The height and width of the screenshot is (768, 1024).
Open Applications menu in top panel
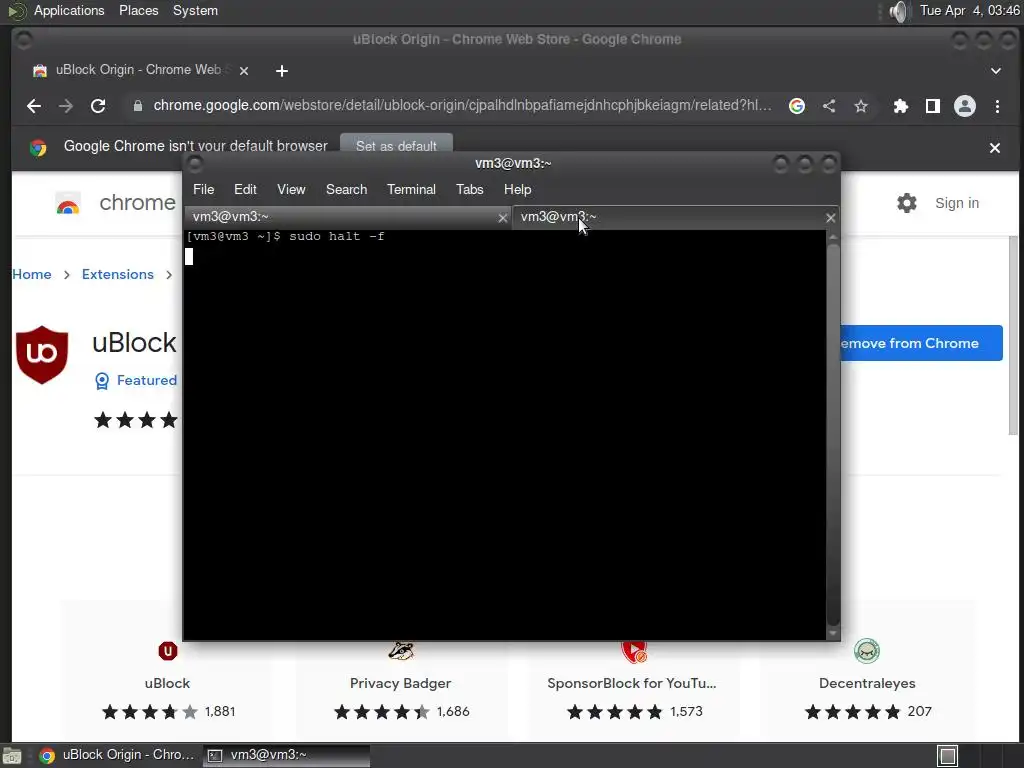point(69,10)
